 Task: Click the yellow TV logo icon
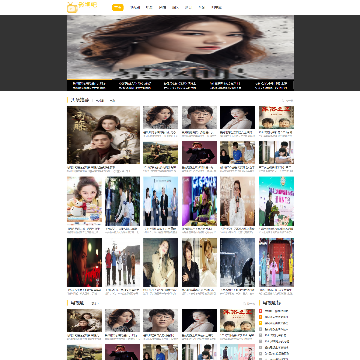72,7
